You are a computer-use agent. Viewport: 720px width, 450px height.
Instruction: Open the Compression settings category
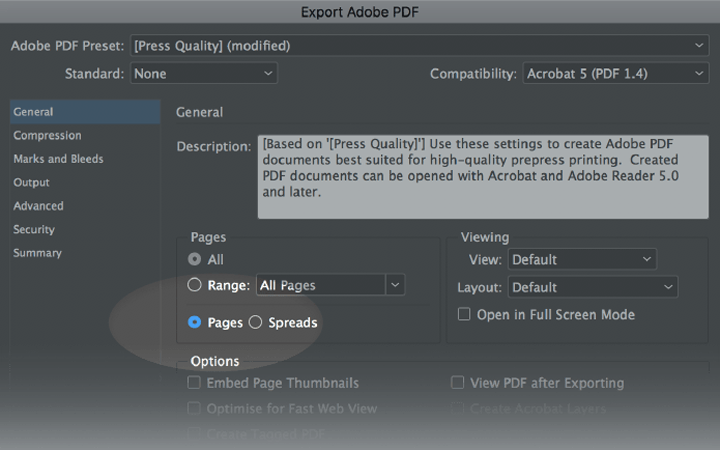click(47, 135)
